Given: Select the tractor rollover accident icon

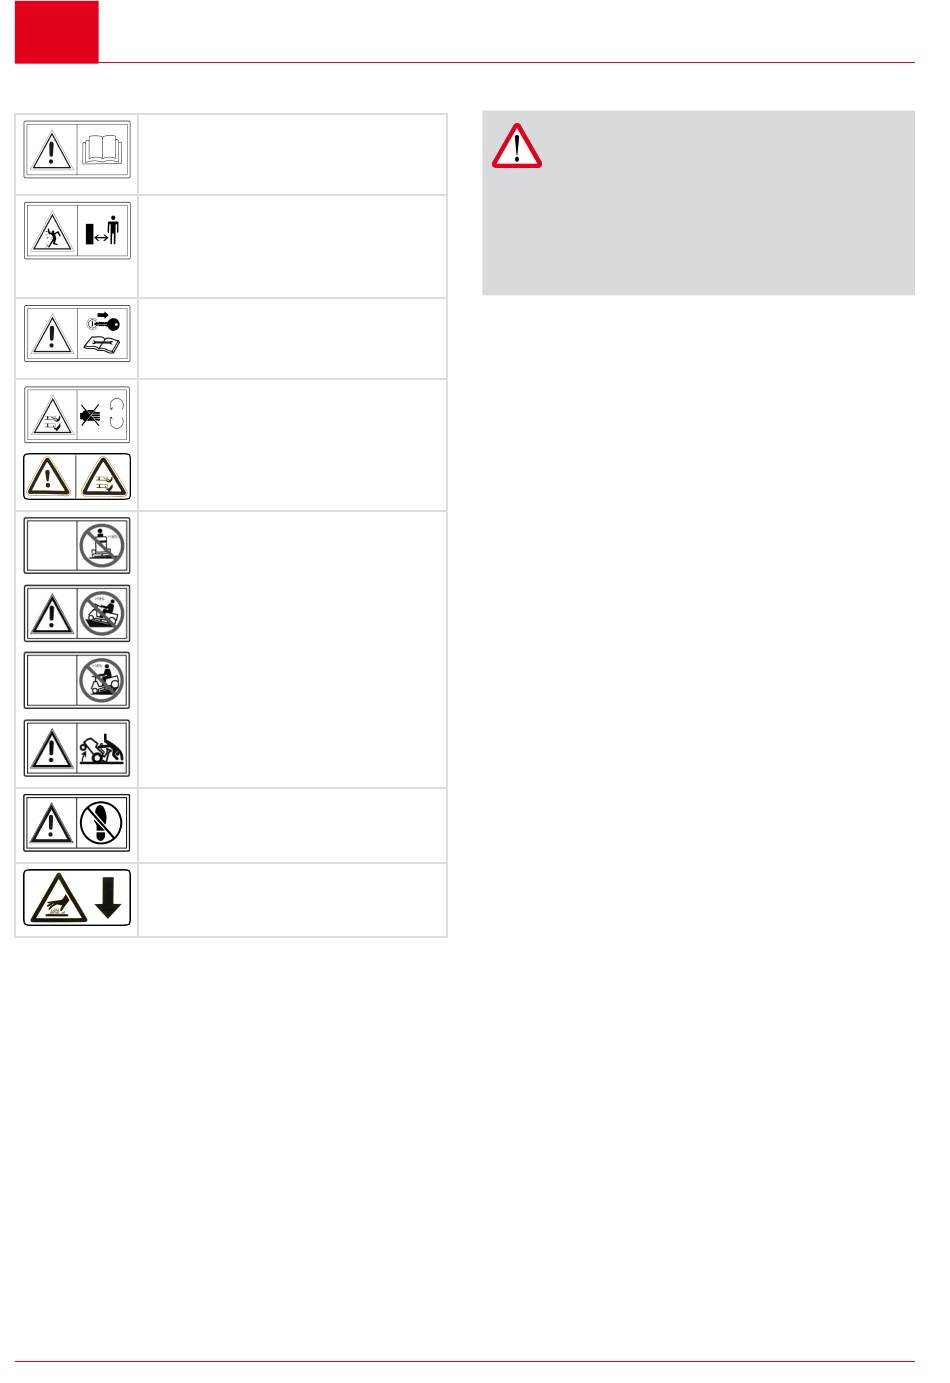Looking at the screenshot, I should click(x=103, y=749).
